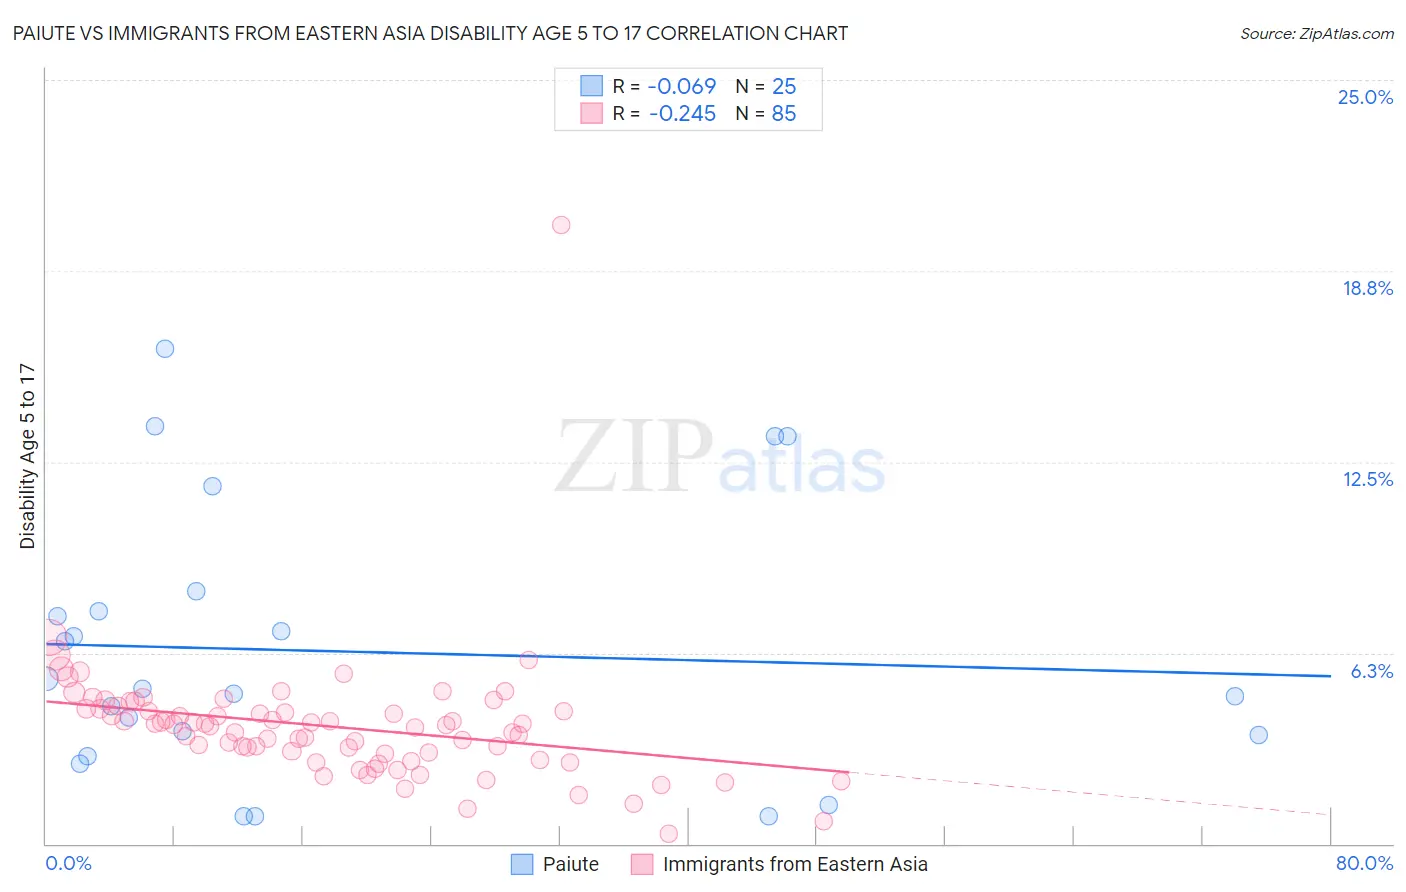Click the pink swatch in the R = -0.245 box

(592, 113)
